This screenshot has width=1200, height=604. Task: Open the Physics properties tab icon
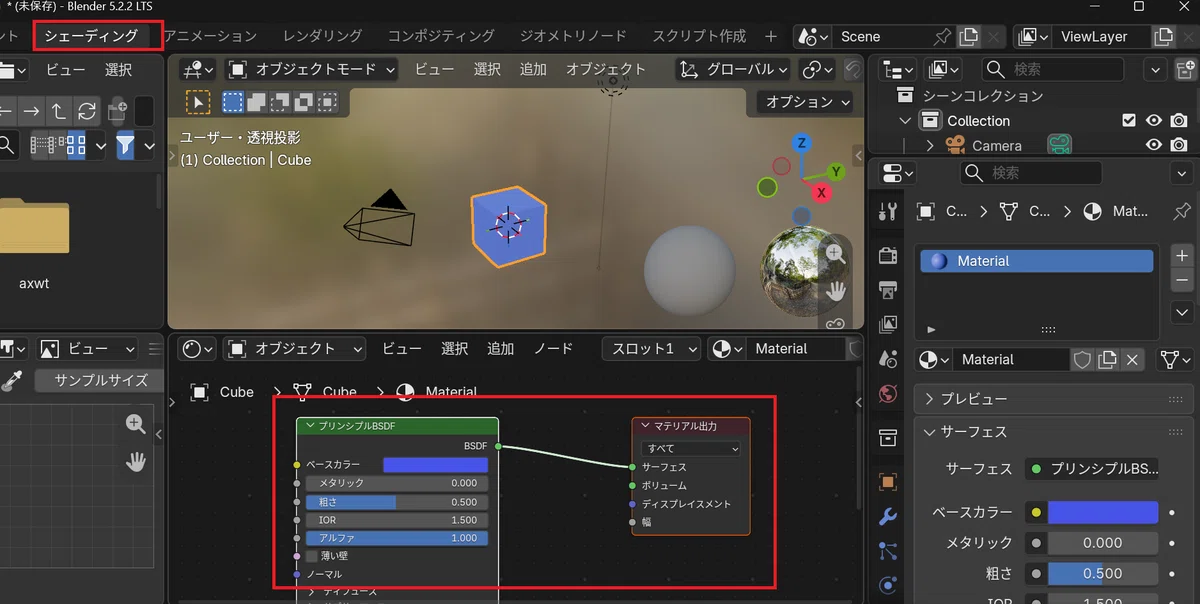coord(888,585)
